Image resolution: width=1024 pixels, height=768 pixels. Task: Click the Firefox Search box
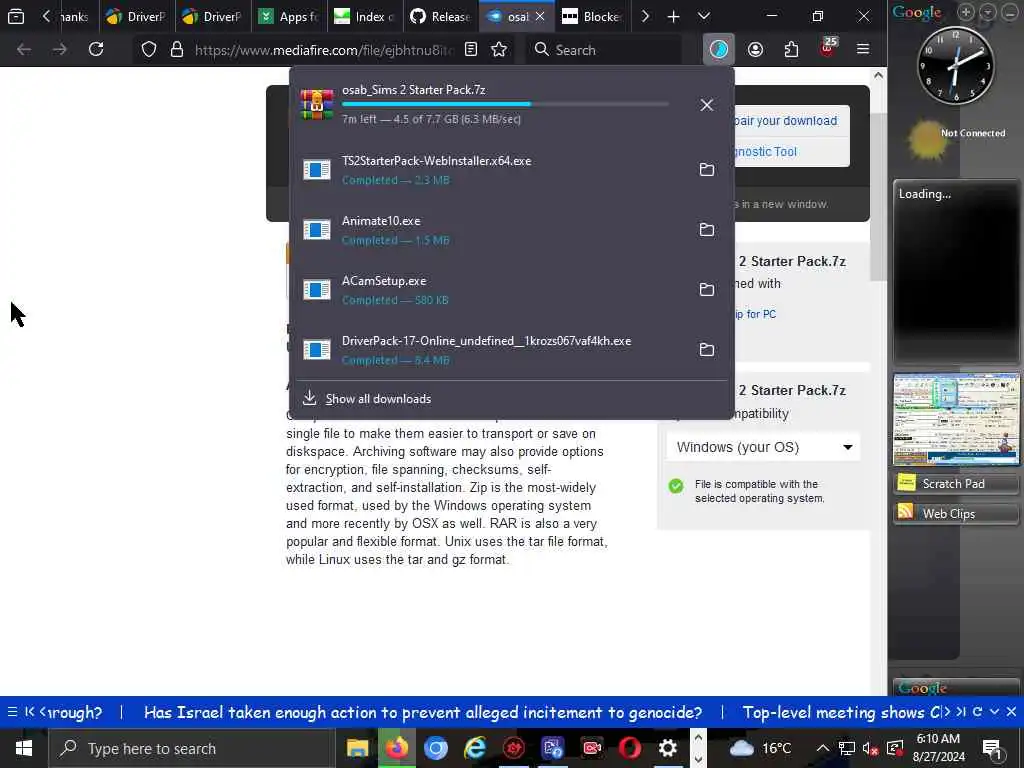pyautogui.click(x=604, y=50)
